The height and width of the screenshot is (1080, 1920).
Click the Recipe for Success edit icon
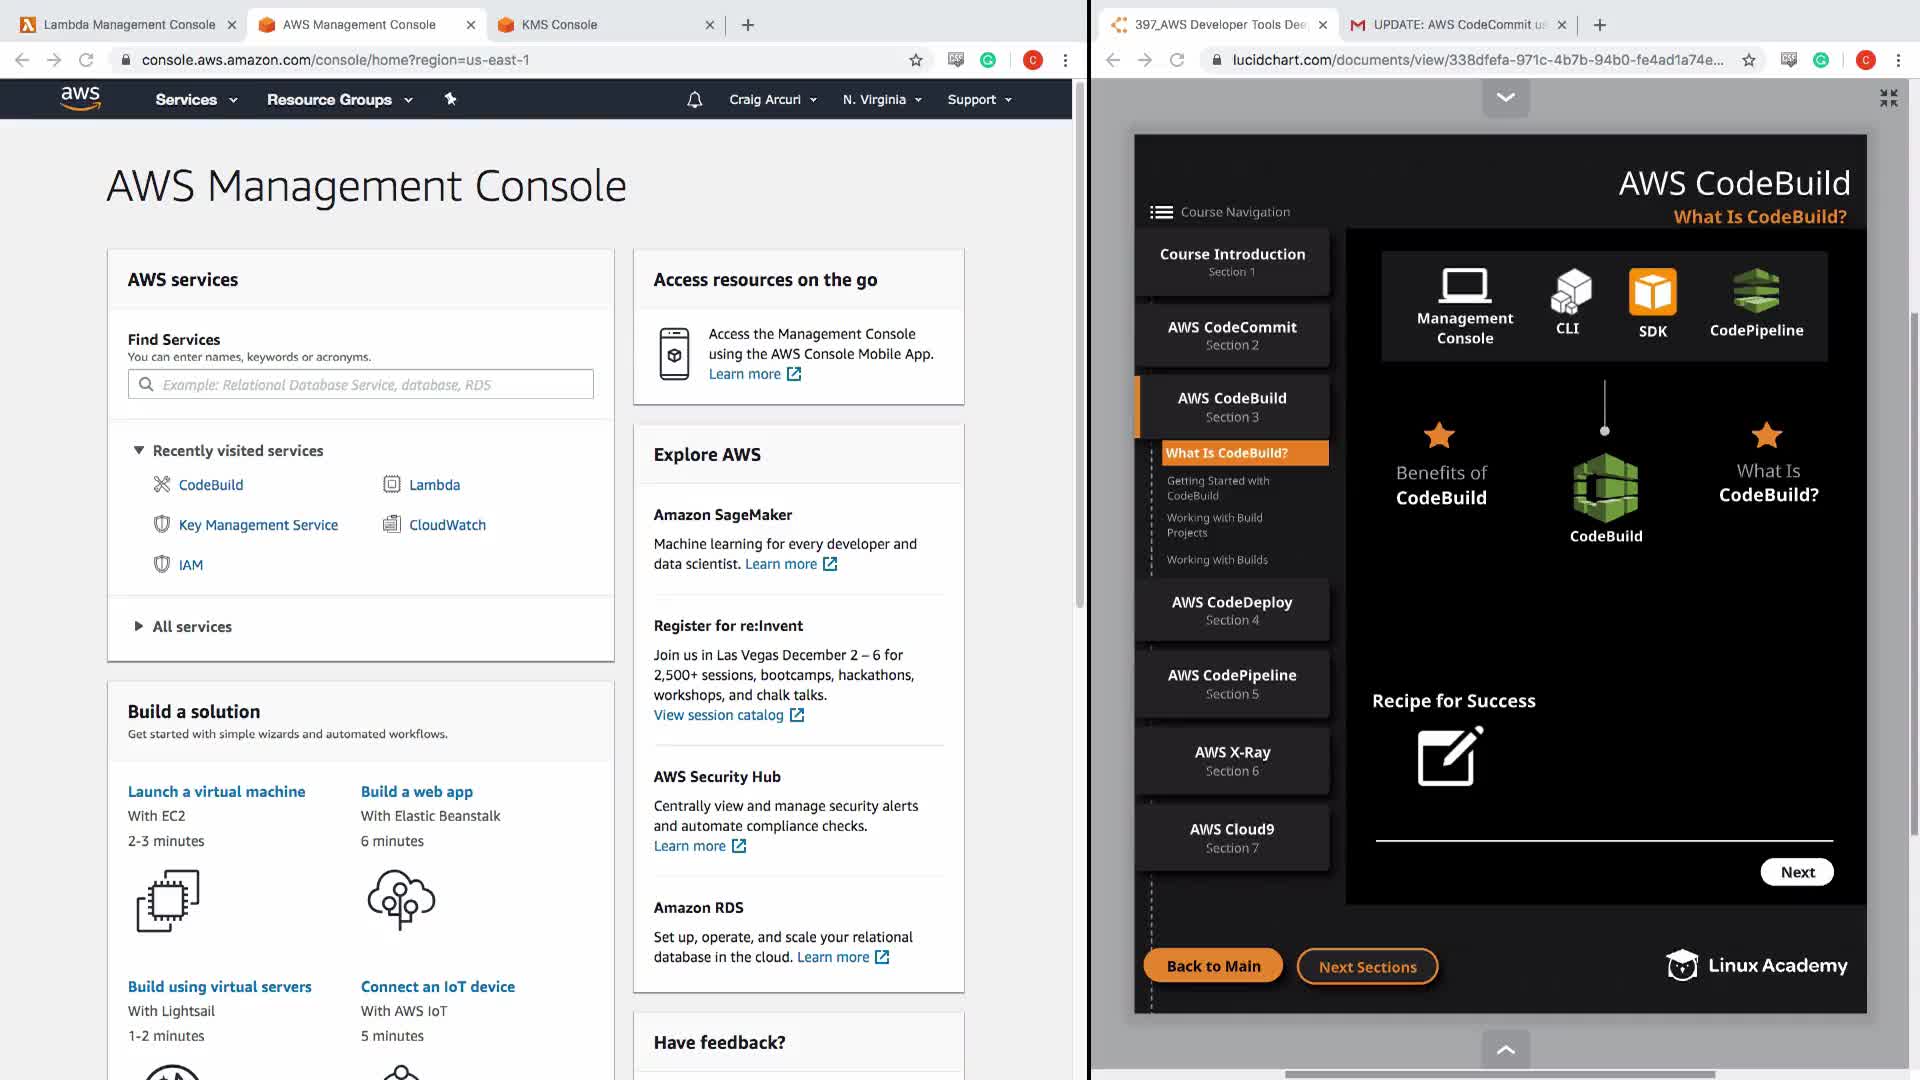1450,757
